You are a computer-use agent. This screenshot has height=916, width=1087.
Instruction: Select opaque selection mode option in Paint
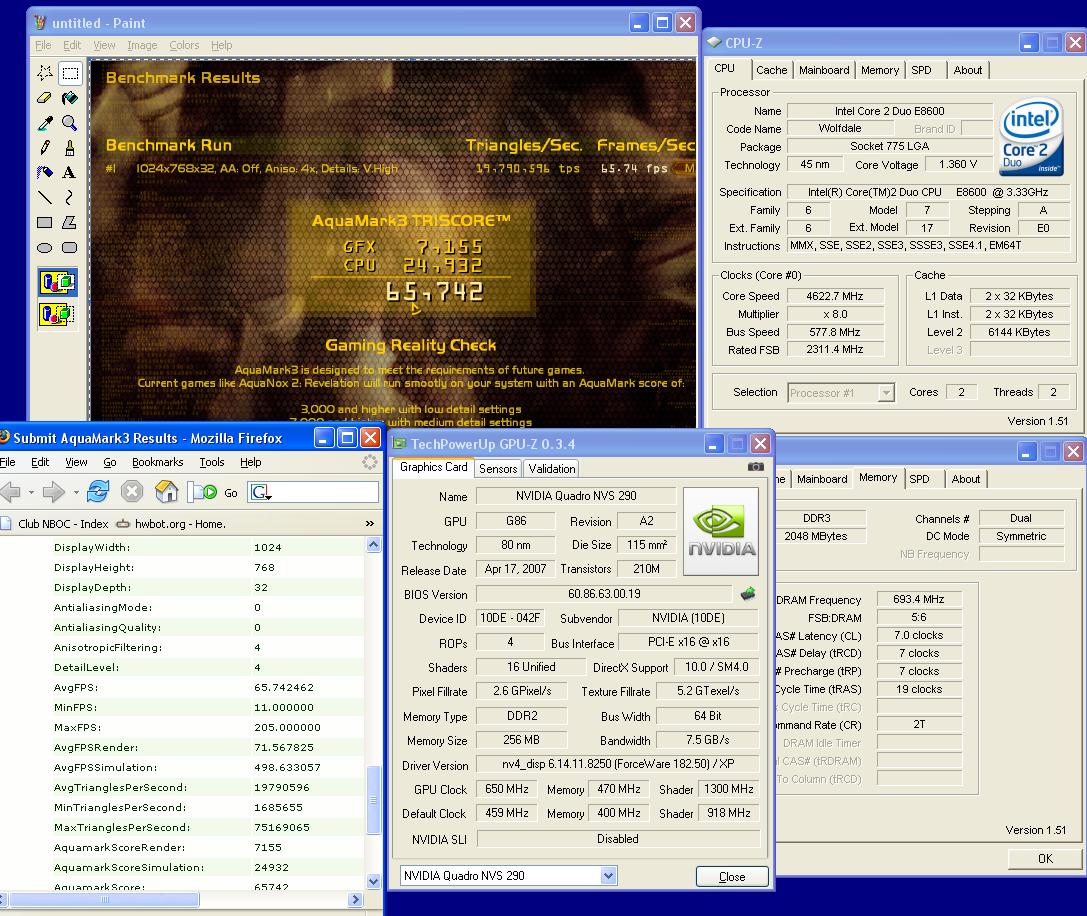tap(58, 282)
